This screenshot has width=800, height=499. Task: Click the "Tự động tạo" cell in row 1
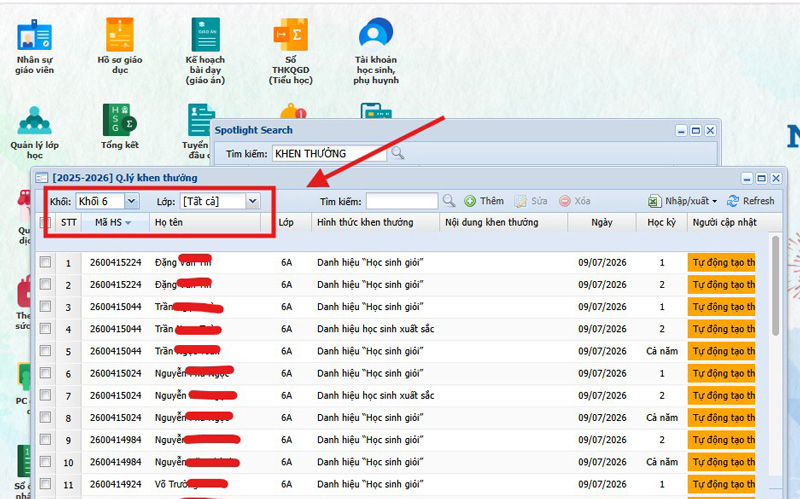(x=721, y=263)
